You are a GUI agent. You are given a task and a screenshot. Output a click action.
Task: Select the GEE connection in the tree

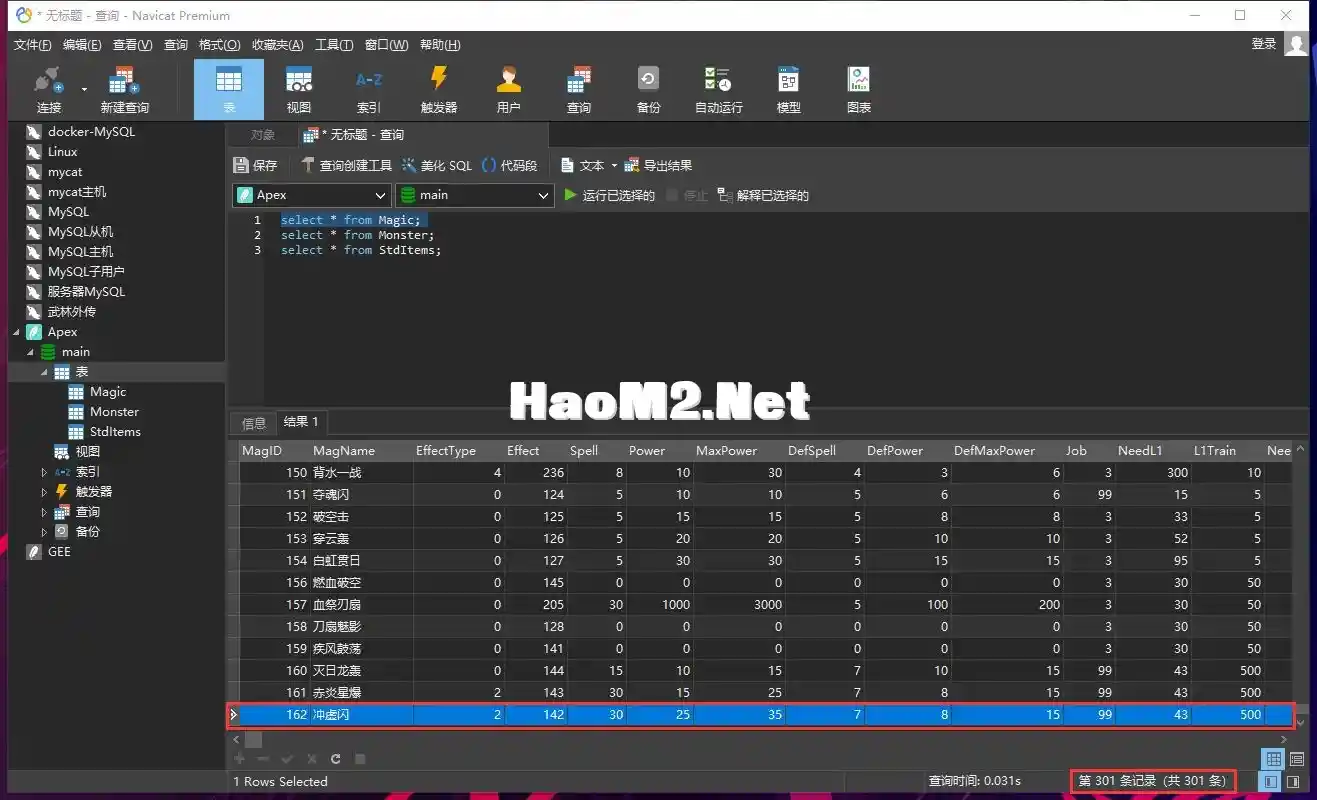coord(59,552)
